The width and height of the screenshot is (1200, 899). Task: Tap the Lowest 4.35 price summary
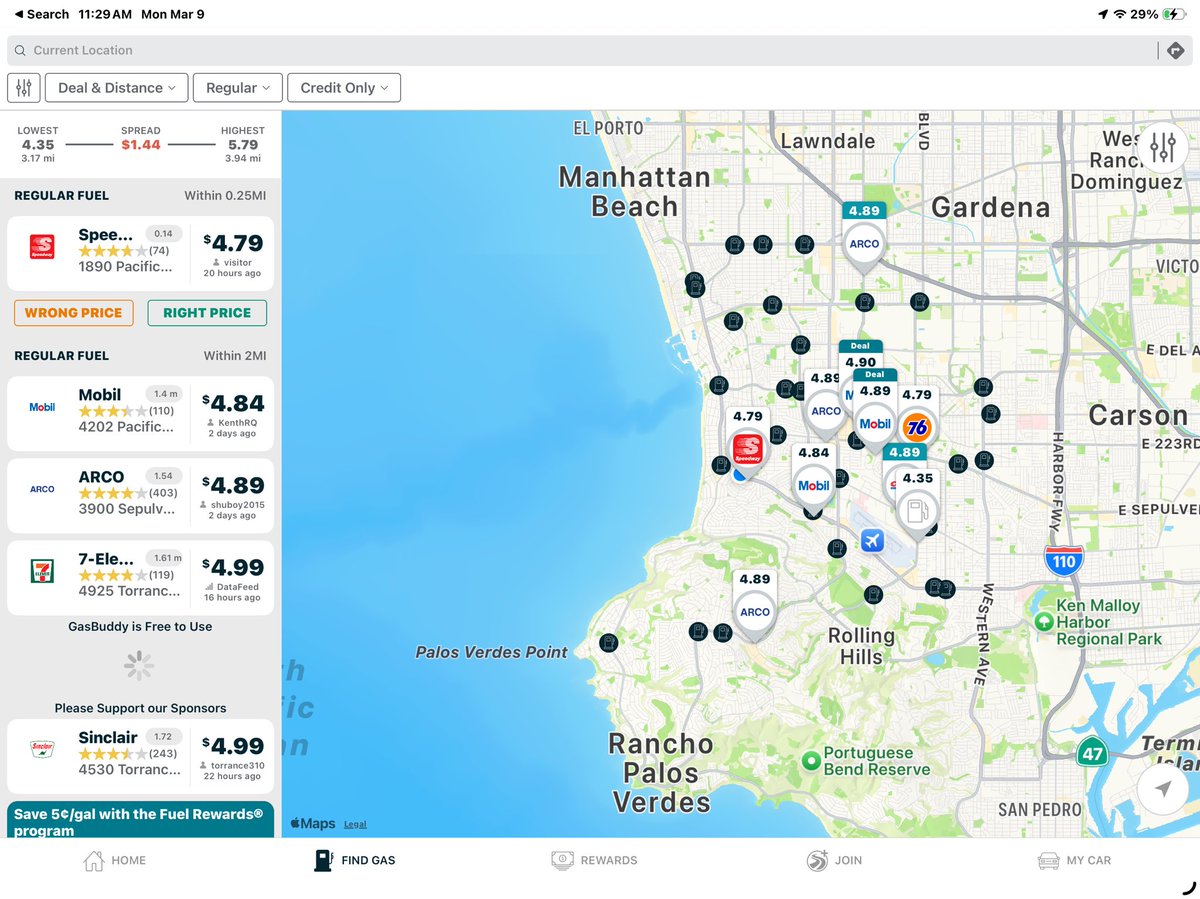pyautogui.click(x=38, y=144)
